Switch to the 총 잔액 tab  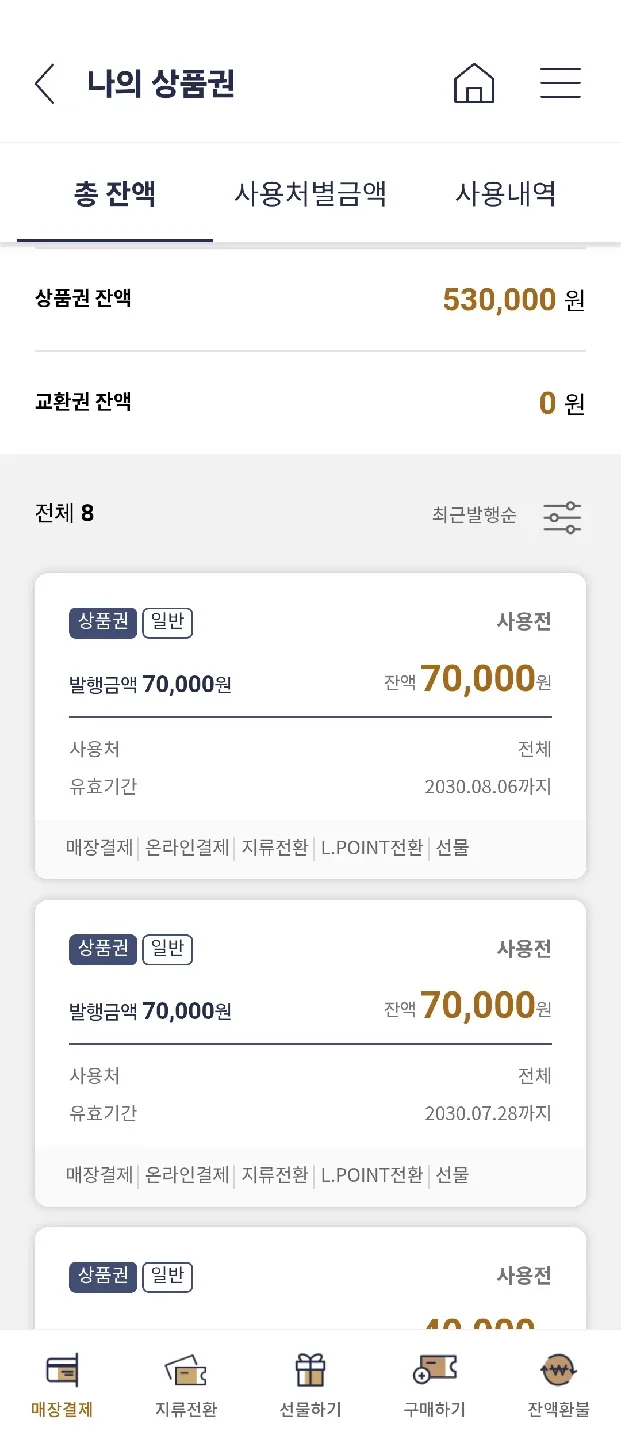click(x=115, y=194)
